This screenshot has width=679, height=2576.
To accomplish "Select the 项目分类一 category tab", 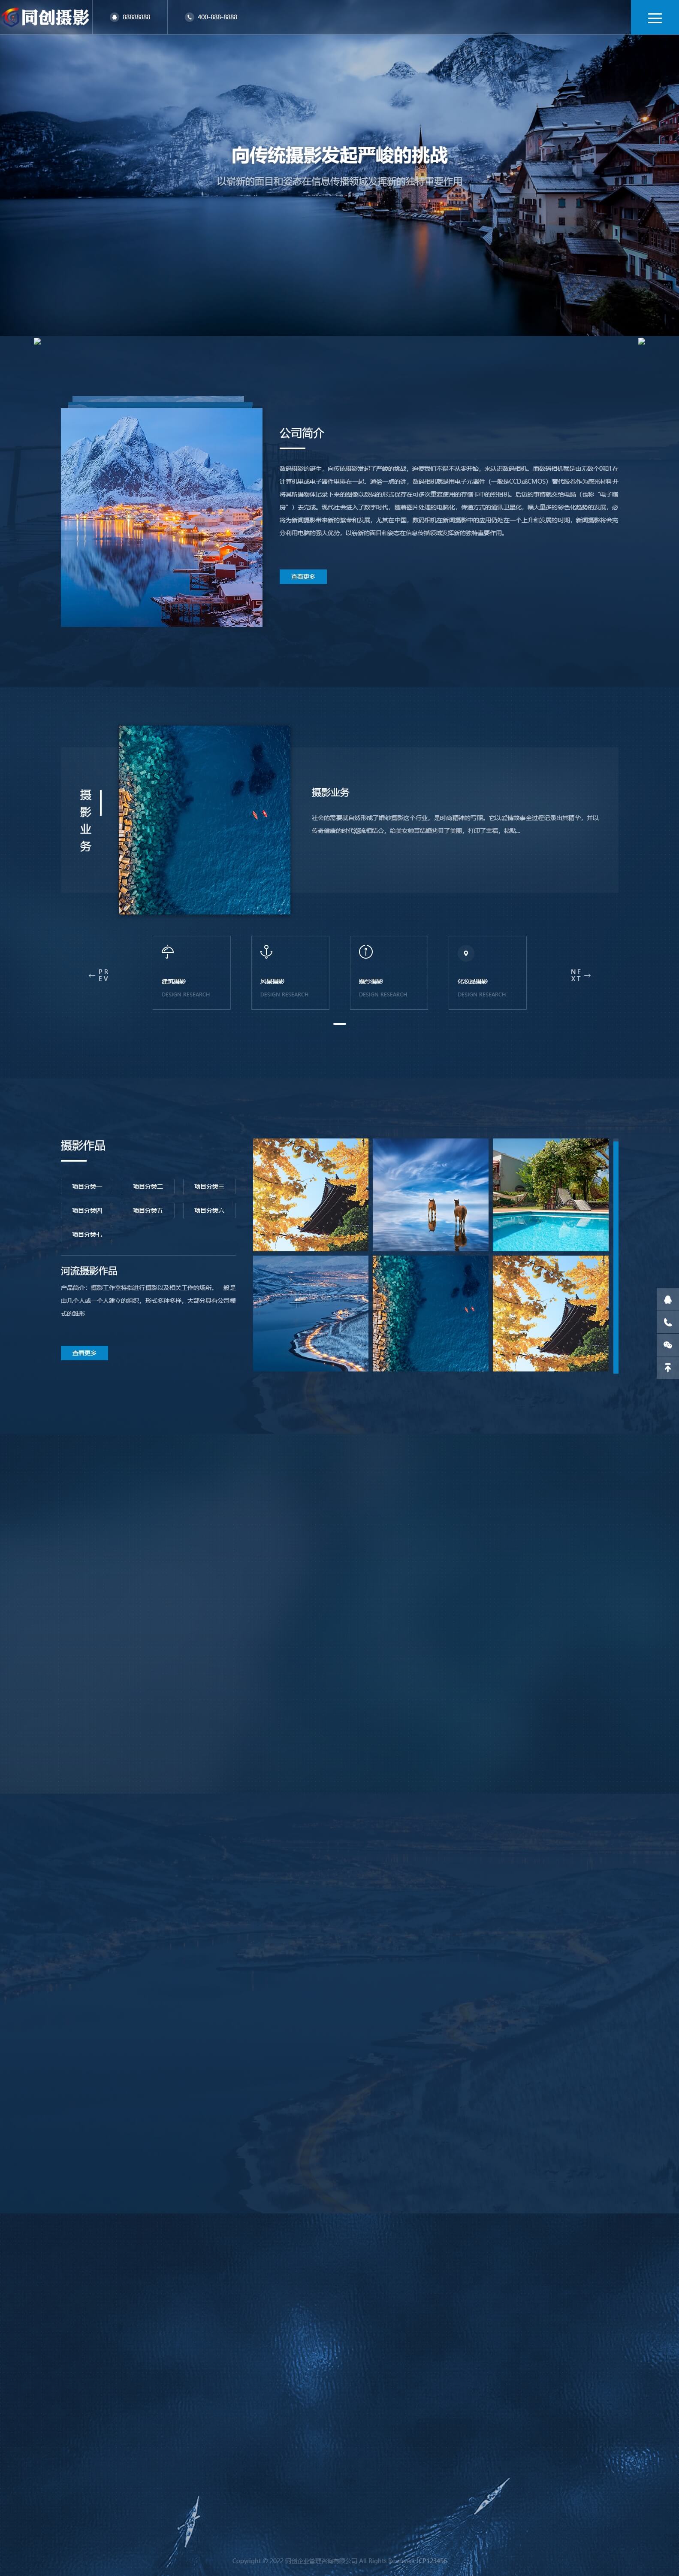I will point(87,1186).
